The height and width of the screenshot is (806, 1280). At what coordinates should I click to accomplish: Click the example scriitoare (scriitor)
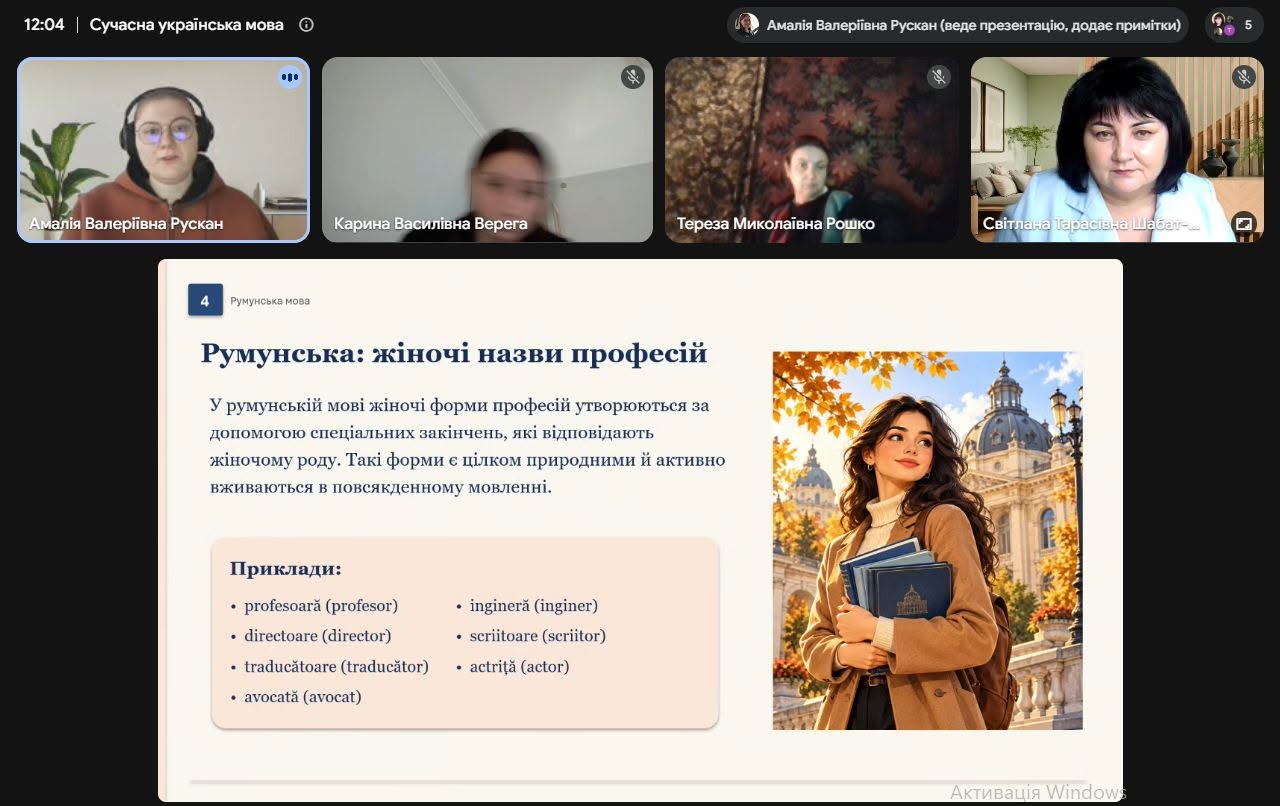538,636
